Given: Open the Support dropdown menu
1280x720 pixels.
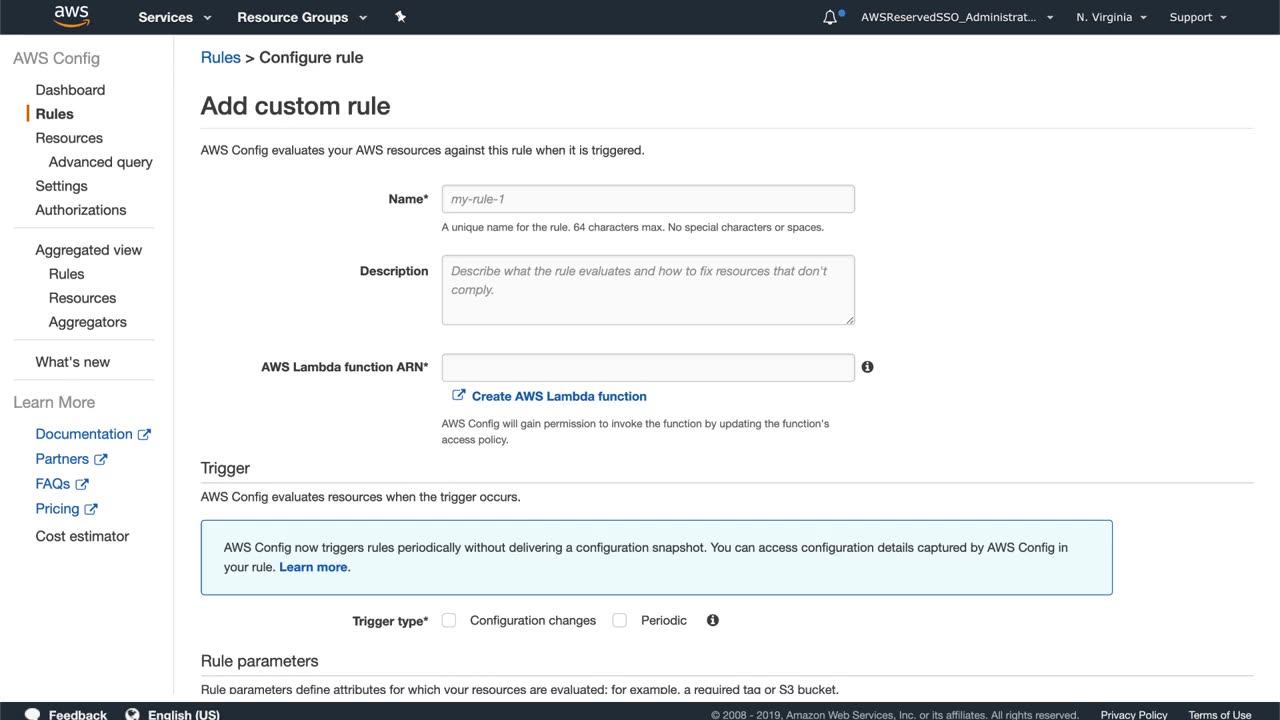Looking at the screenshot, I should point(1197,17).
